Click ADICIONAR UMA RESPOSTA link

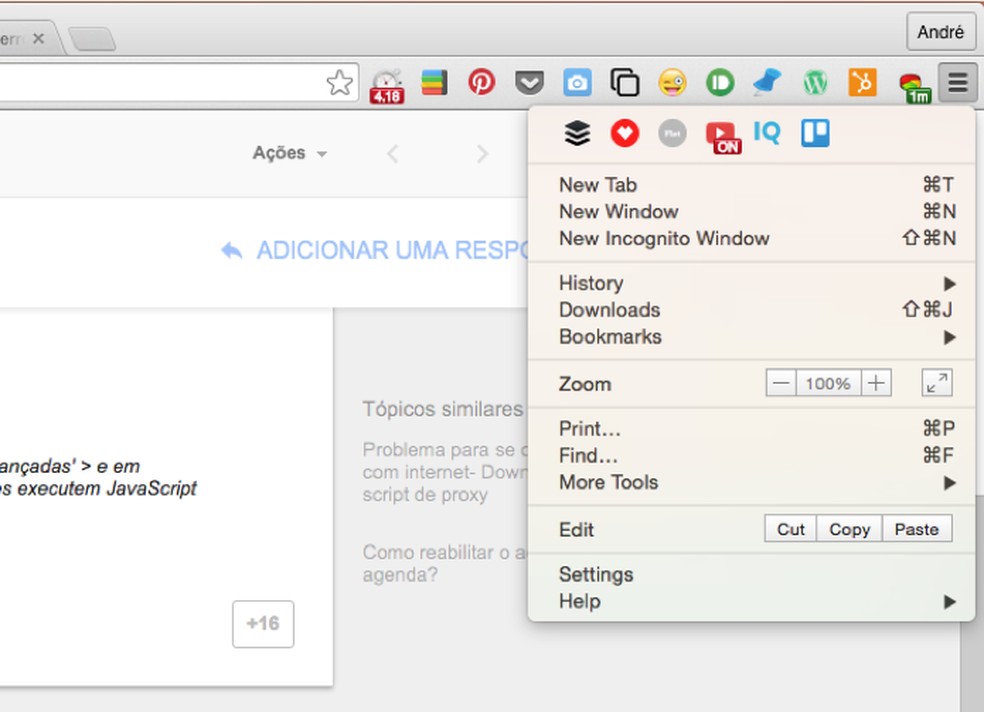393,250
